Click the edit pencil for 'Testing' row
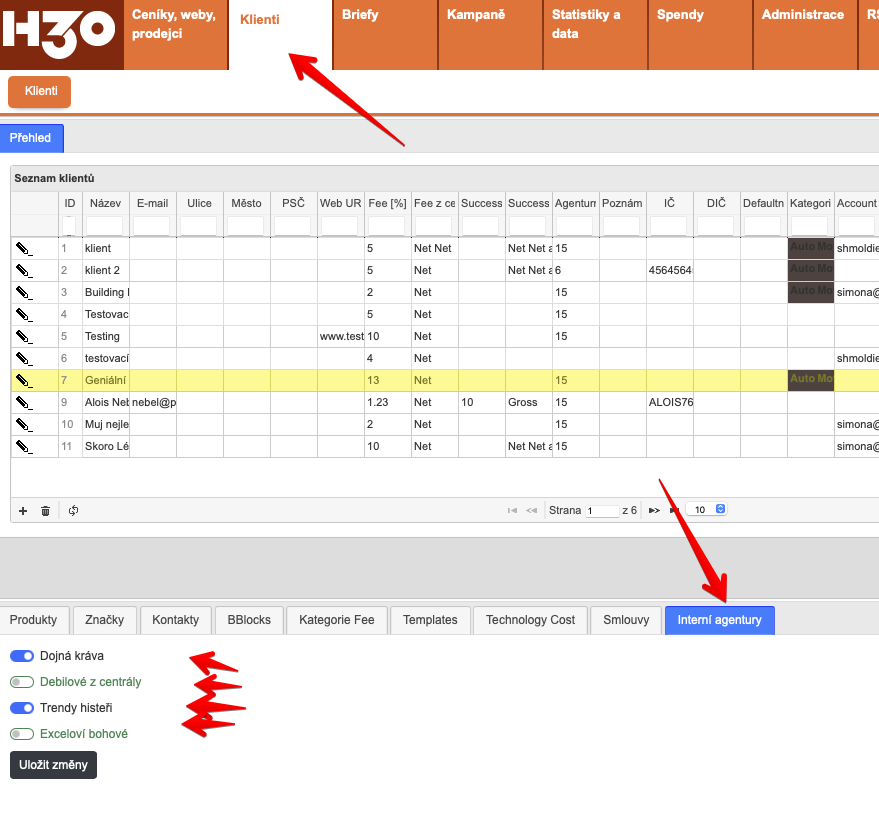 24,336
